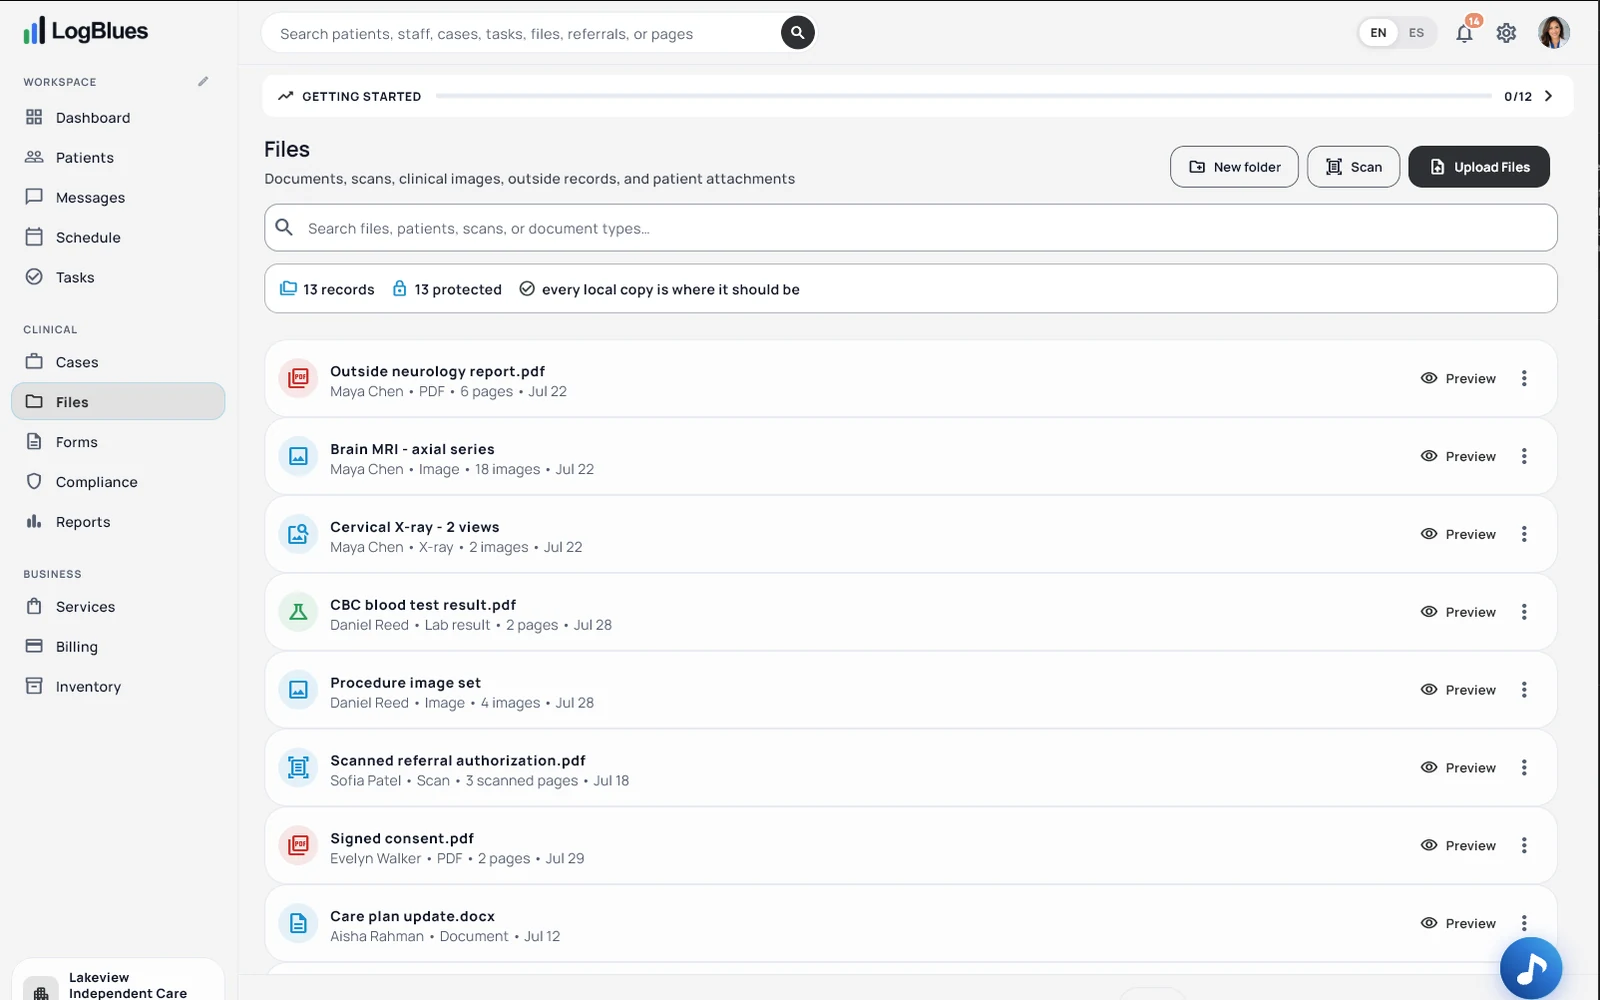Click the Scan button
Viewport: 1600px width, 1000px height.
[1353, 167]
